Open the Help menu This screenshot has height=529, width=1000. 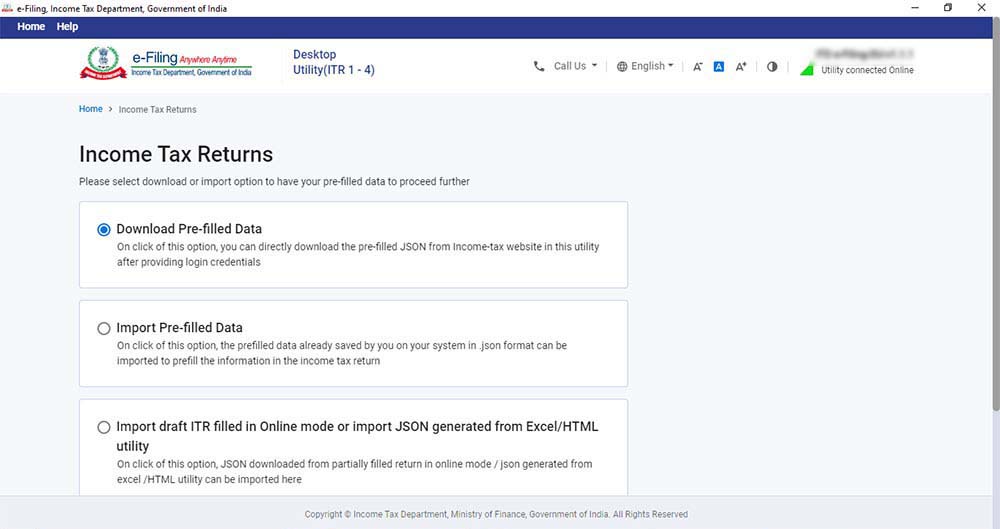(67, 26)
